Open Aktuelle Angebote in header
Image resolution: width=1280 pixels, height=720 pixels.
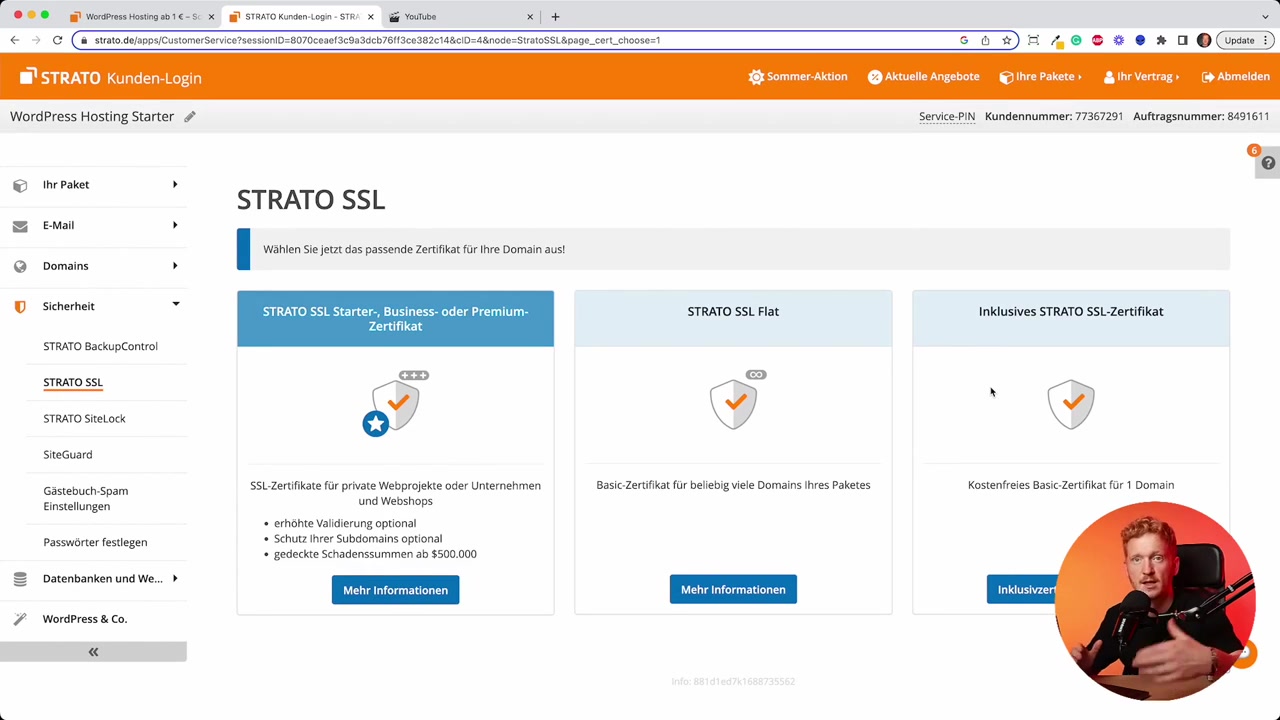[x=923, y=77]
